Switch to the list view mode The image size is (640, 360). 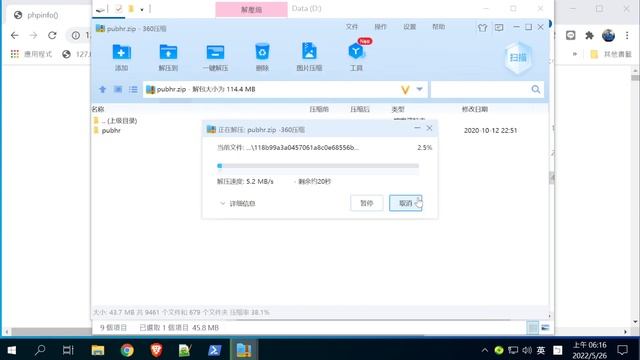click(133, 89)
